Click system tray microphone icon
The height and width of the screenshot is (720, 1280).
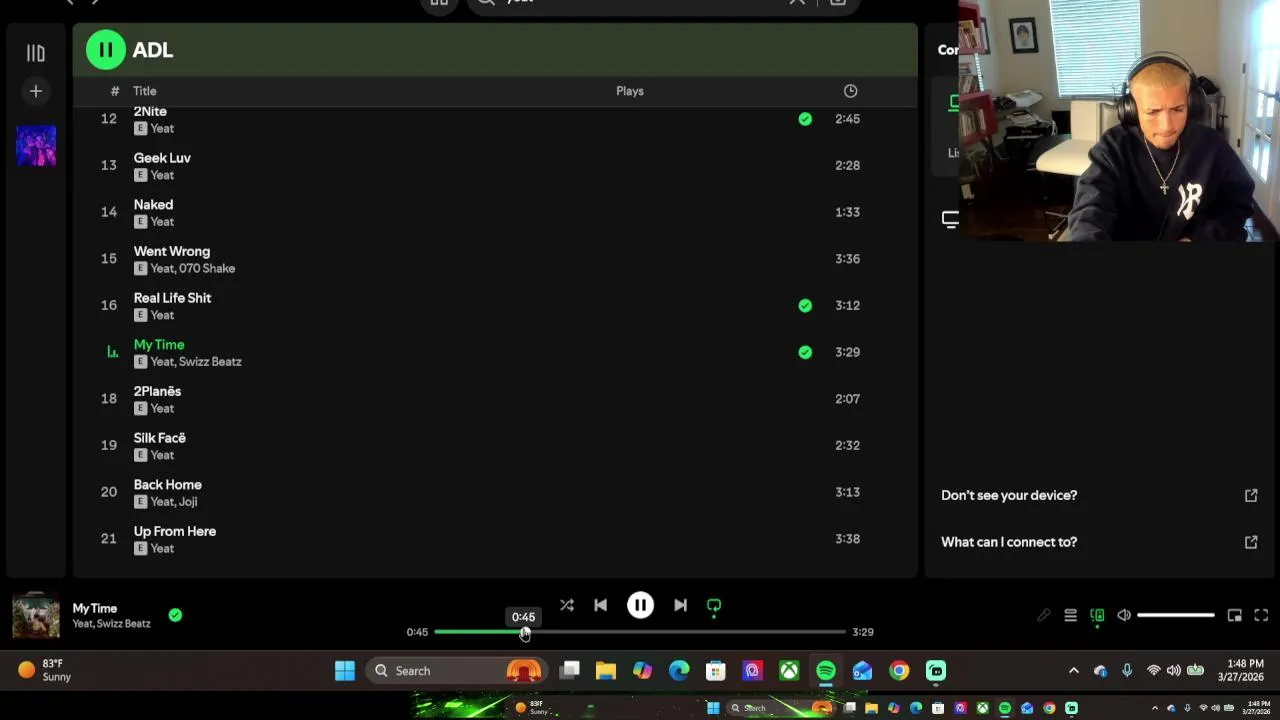point(1127,671)
